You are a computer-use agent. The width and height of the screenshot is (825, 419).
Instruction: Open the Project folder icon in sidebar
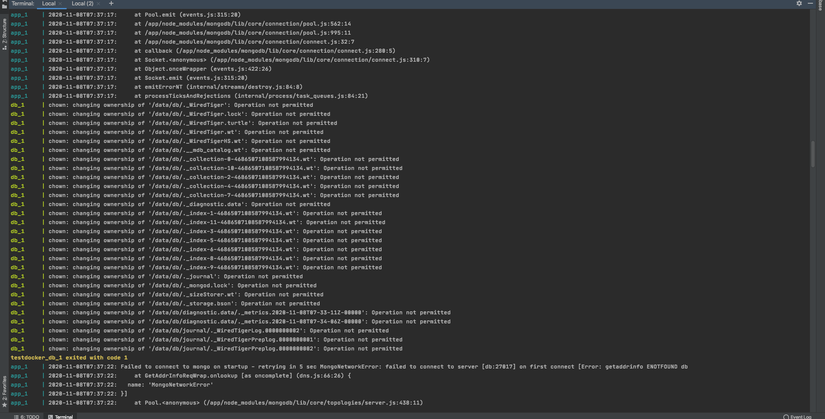pyautogui.click(x=4, y=4)
